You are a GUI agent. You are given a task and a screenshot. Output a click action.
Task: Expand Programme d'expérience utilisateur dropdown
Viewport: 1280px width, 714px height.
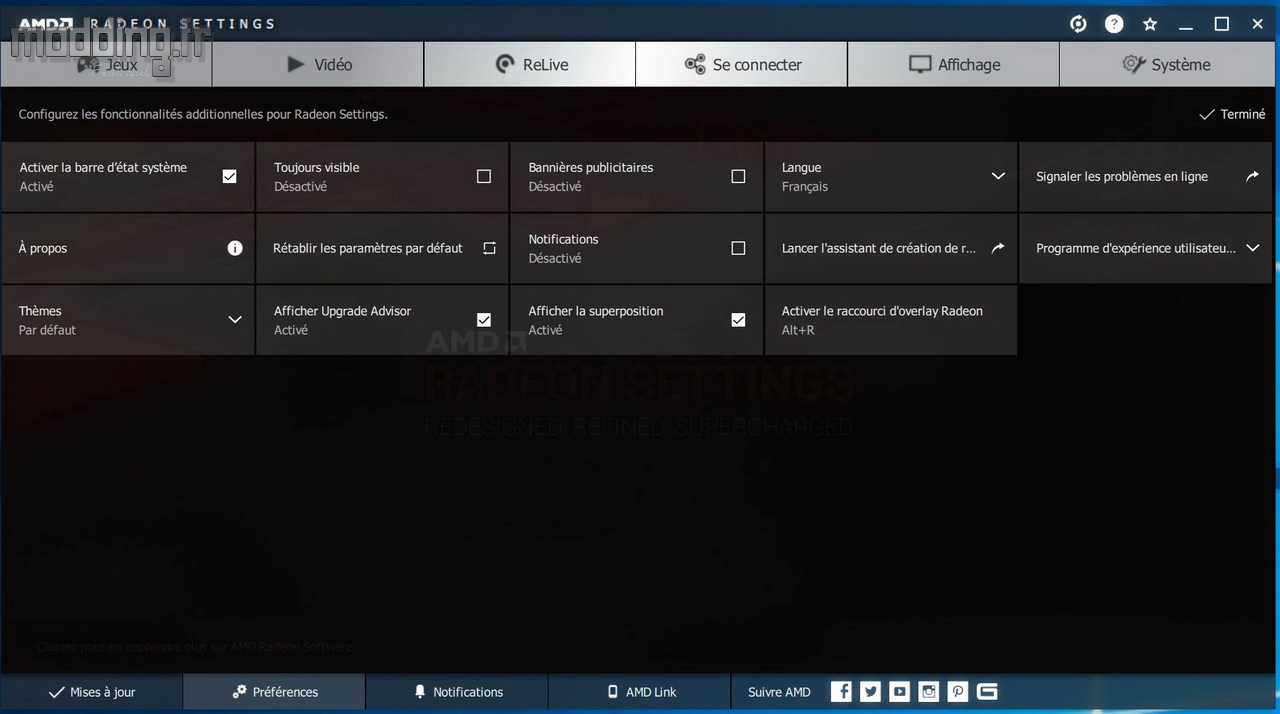[1252, 248]
